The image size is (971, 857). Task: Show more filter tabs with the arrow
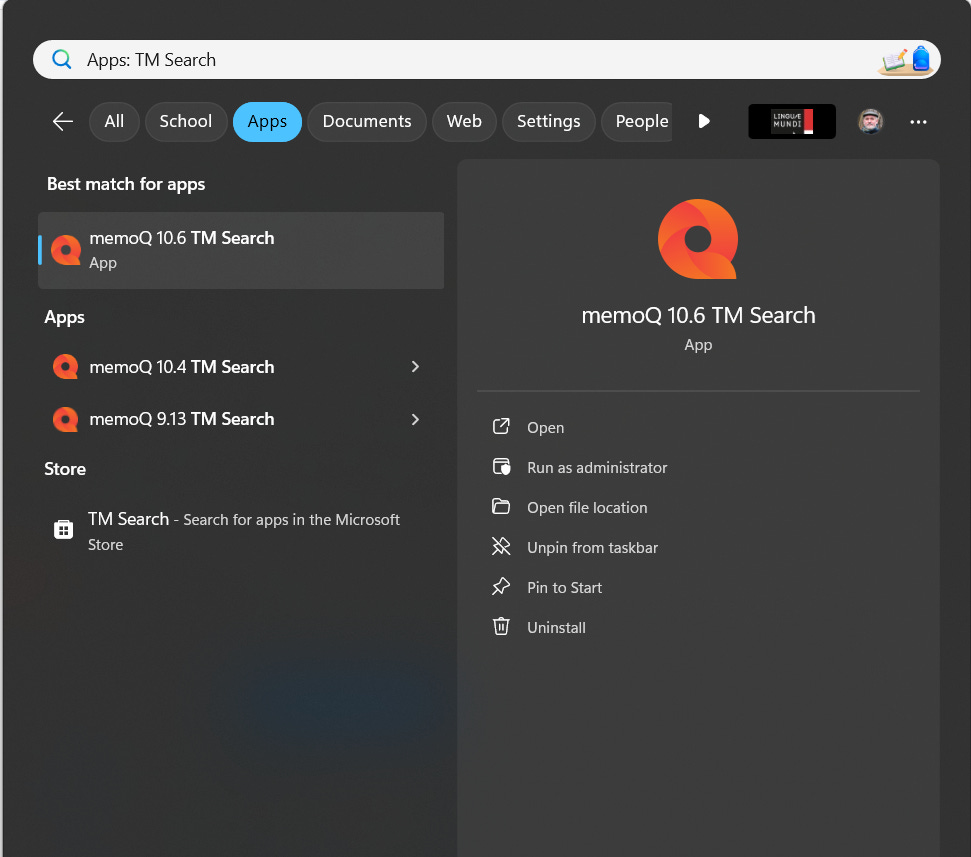coord(704,121)
